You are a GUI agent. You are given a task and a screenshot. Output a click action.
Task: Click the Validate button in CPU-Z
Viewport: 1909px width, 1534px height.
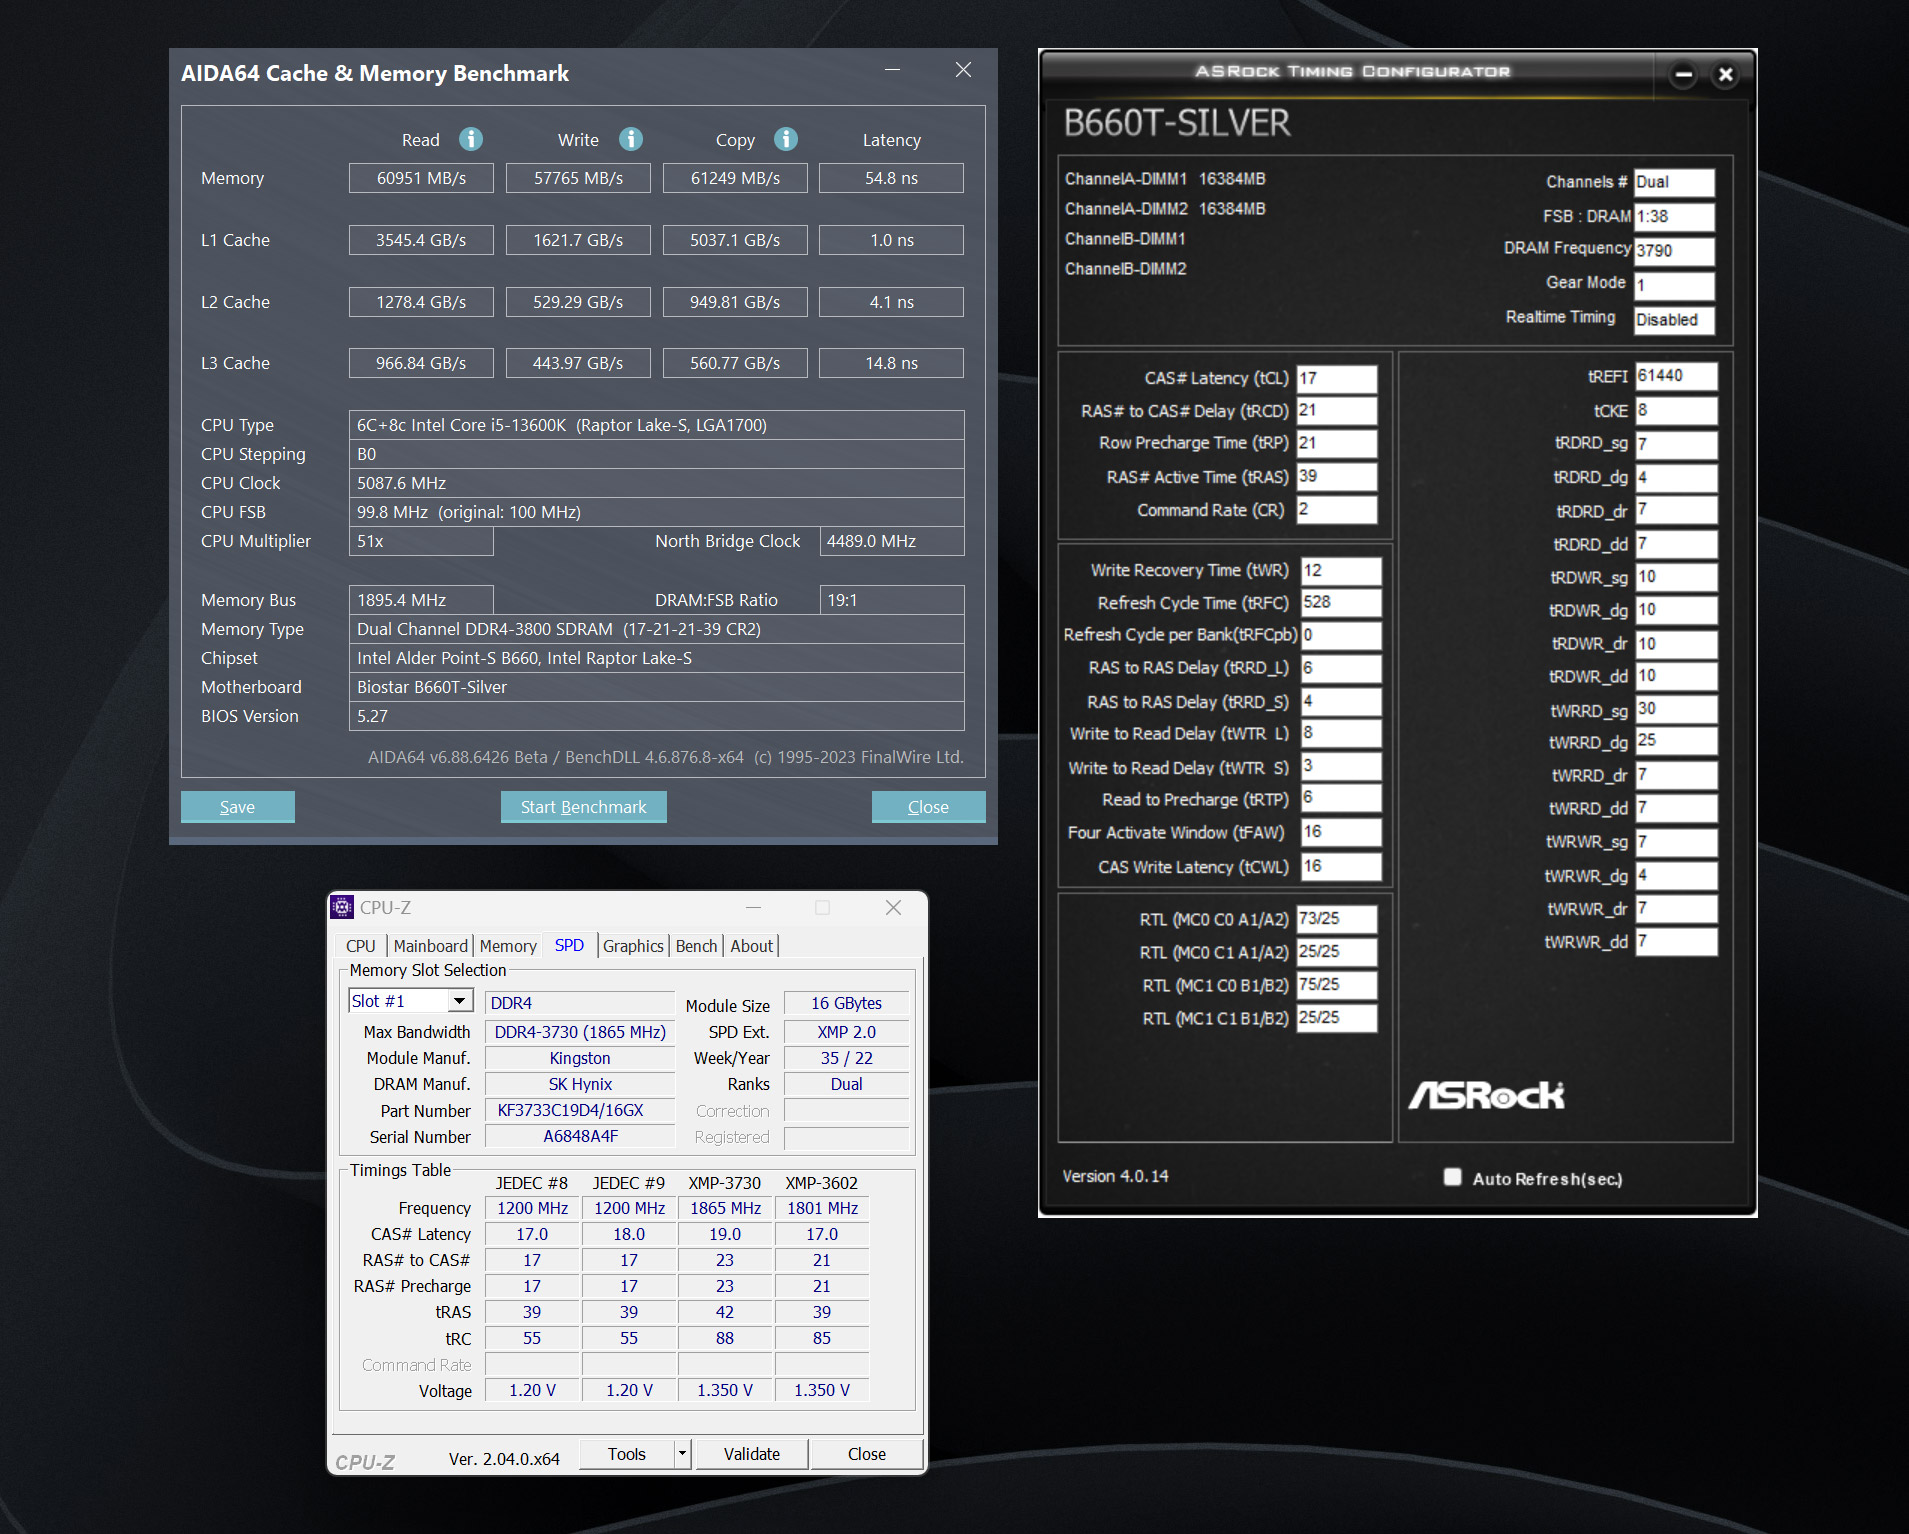752,1454
